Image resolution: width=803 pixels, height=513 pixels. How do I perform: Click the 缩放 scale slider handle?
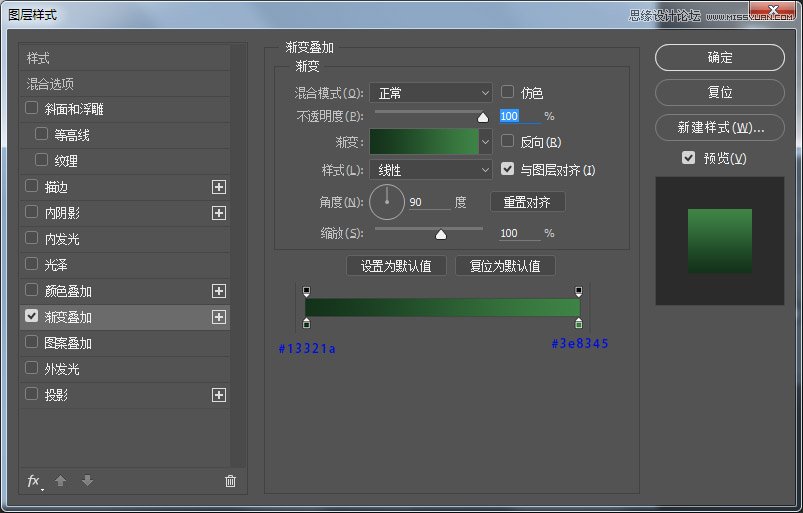(440, 234)
